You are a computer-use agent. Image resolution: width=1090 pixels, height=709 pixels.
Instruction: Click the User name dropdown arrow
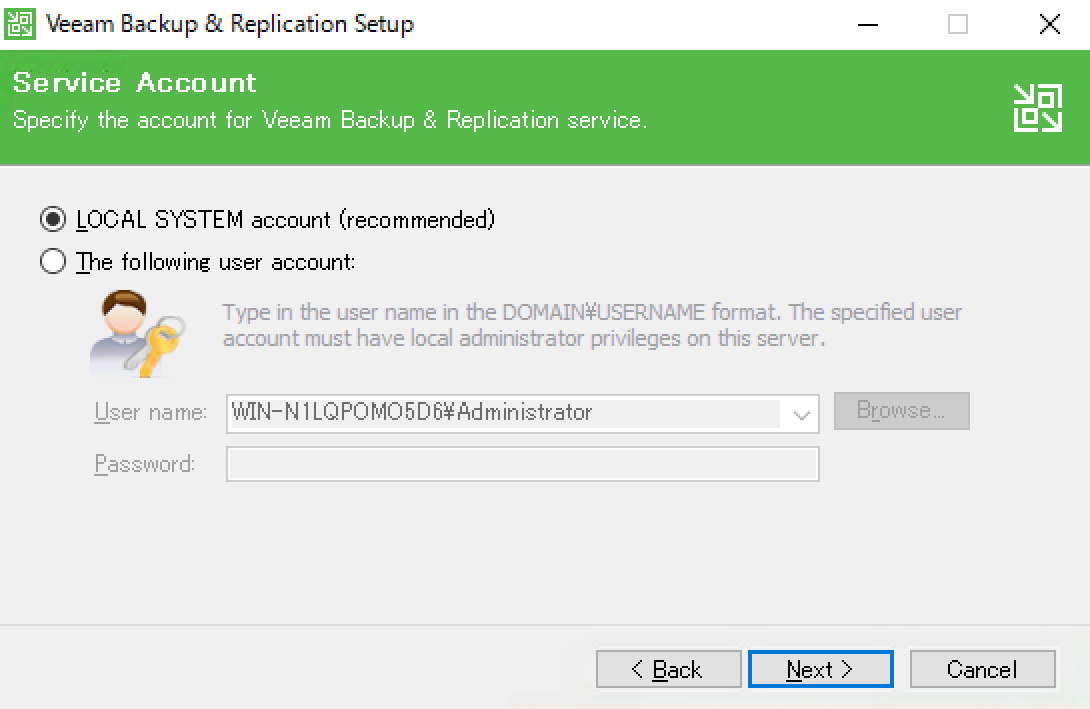[x=801, y=411]
